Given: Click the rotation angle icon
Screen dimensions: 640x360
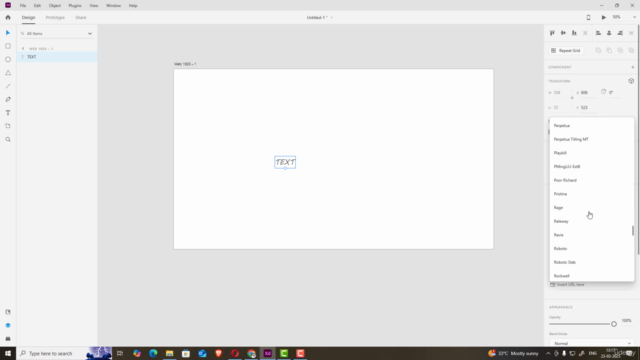Looking at the screenshot, I should (x=603, y=92).
